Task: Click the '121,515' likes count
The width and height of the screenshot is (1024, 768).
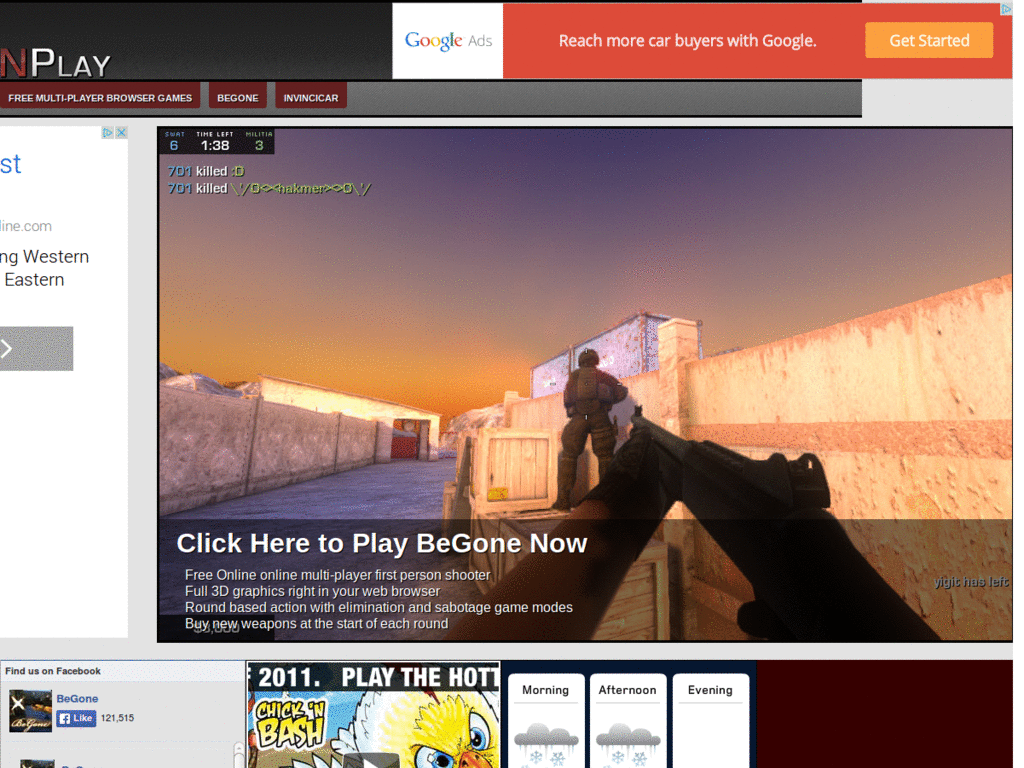Action: click(118, 718)
